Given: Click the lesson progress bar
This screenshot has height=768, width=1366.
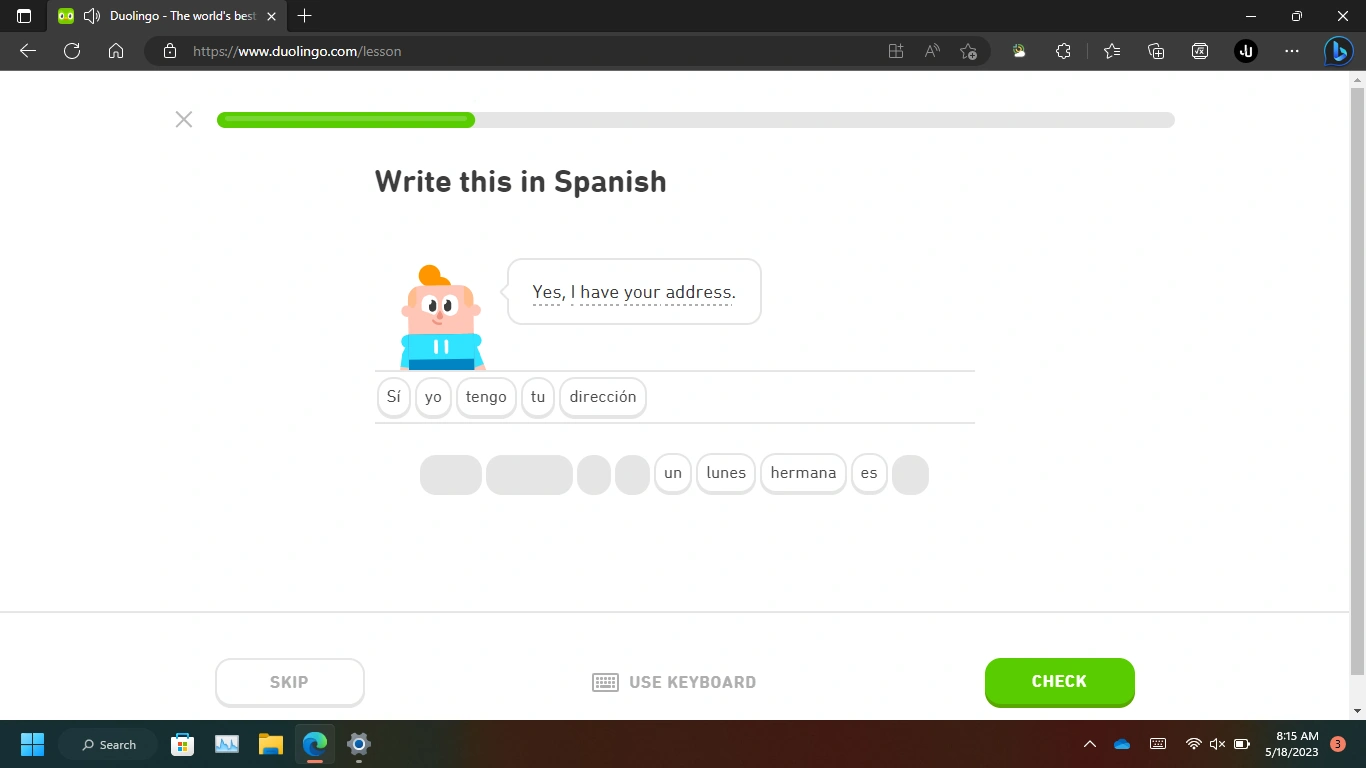Looking at the screenshot, I should (x=695, y=119).
